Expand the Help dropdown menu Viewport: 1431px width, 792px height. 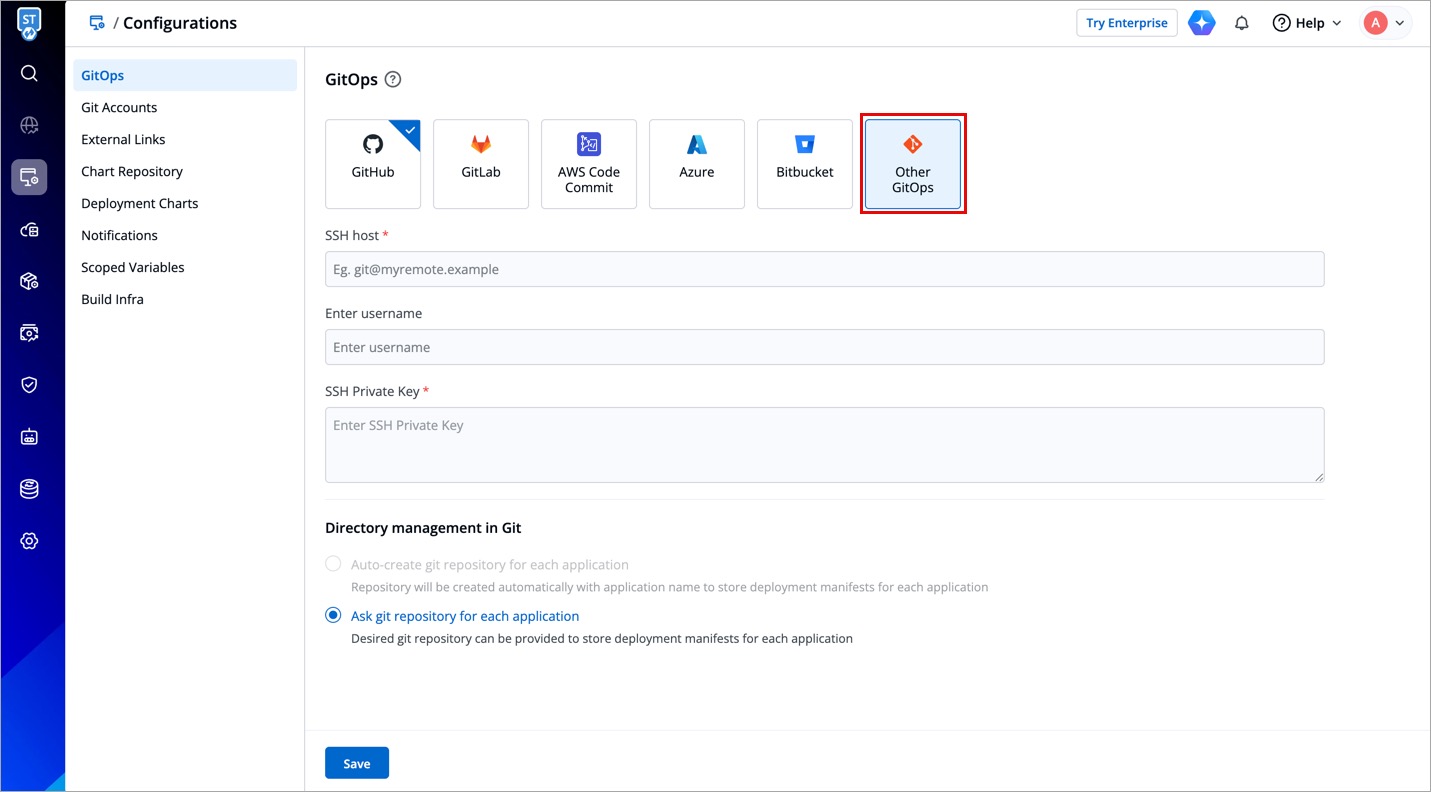point(1307,23)
